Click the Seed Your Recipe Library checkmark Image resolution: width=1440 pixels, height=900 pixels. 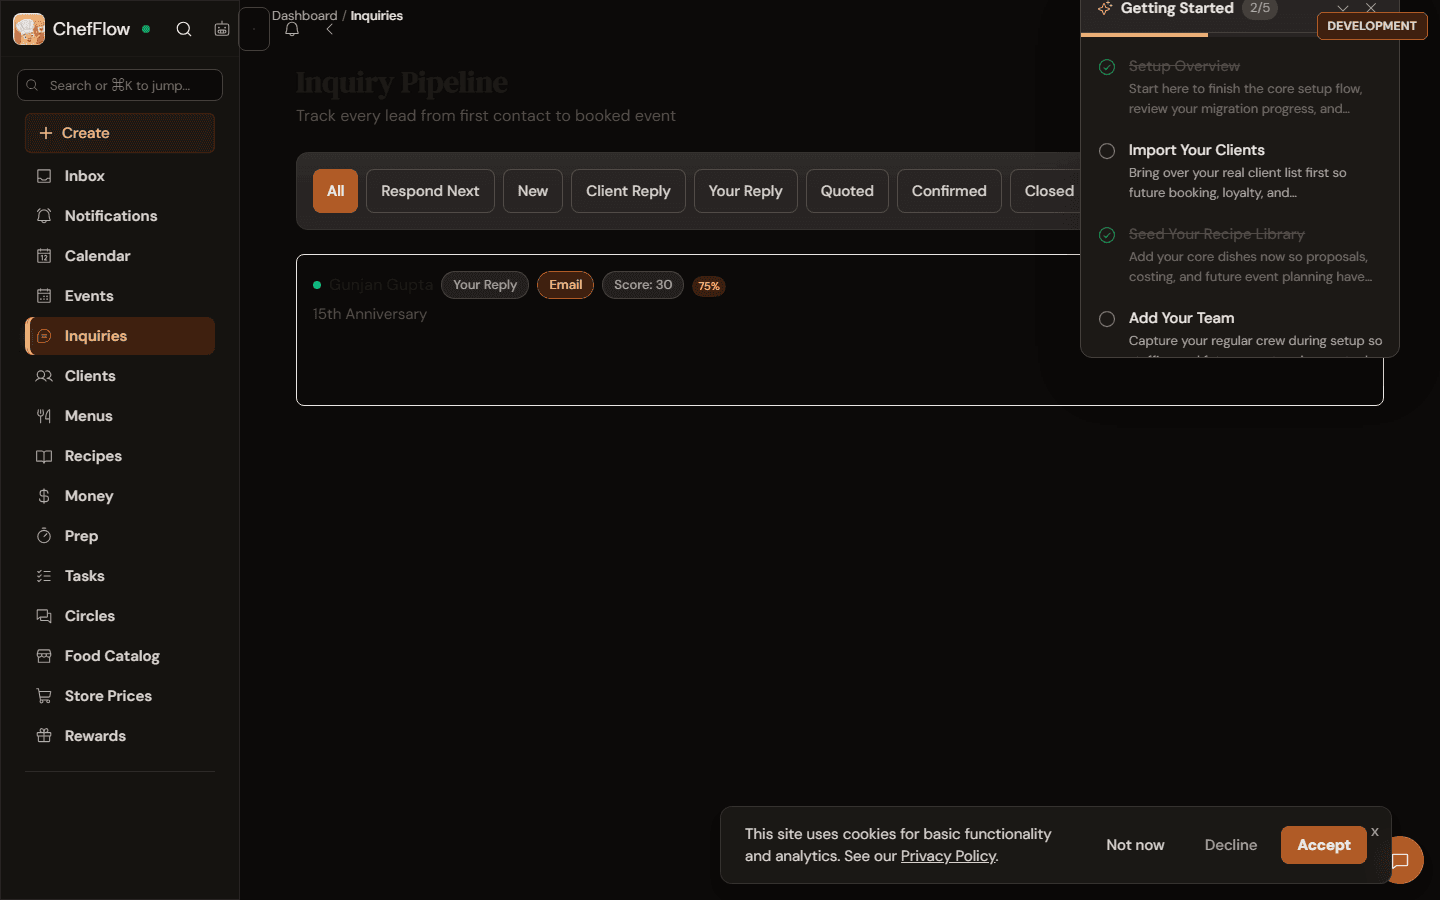point(1107,235)
